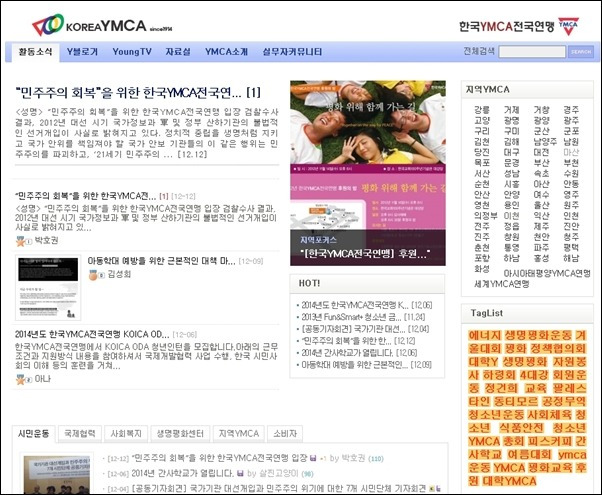Open the 수원 regional YMCA link
The width and height of the screenshot is (602, 495).
571,174
